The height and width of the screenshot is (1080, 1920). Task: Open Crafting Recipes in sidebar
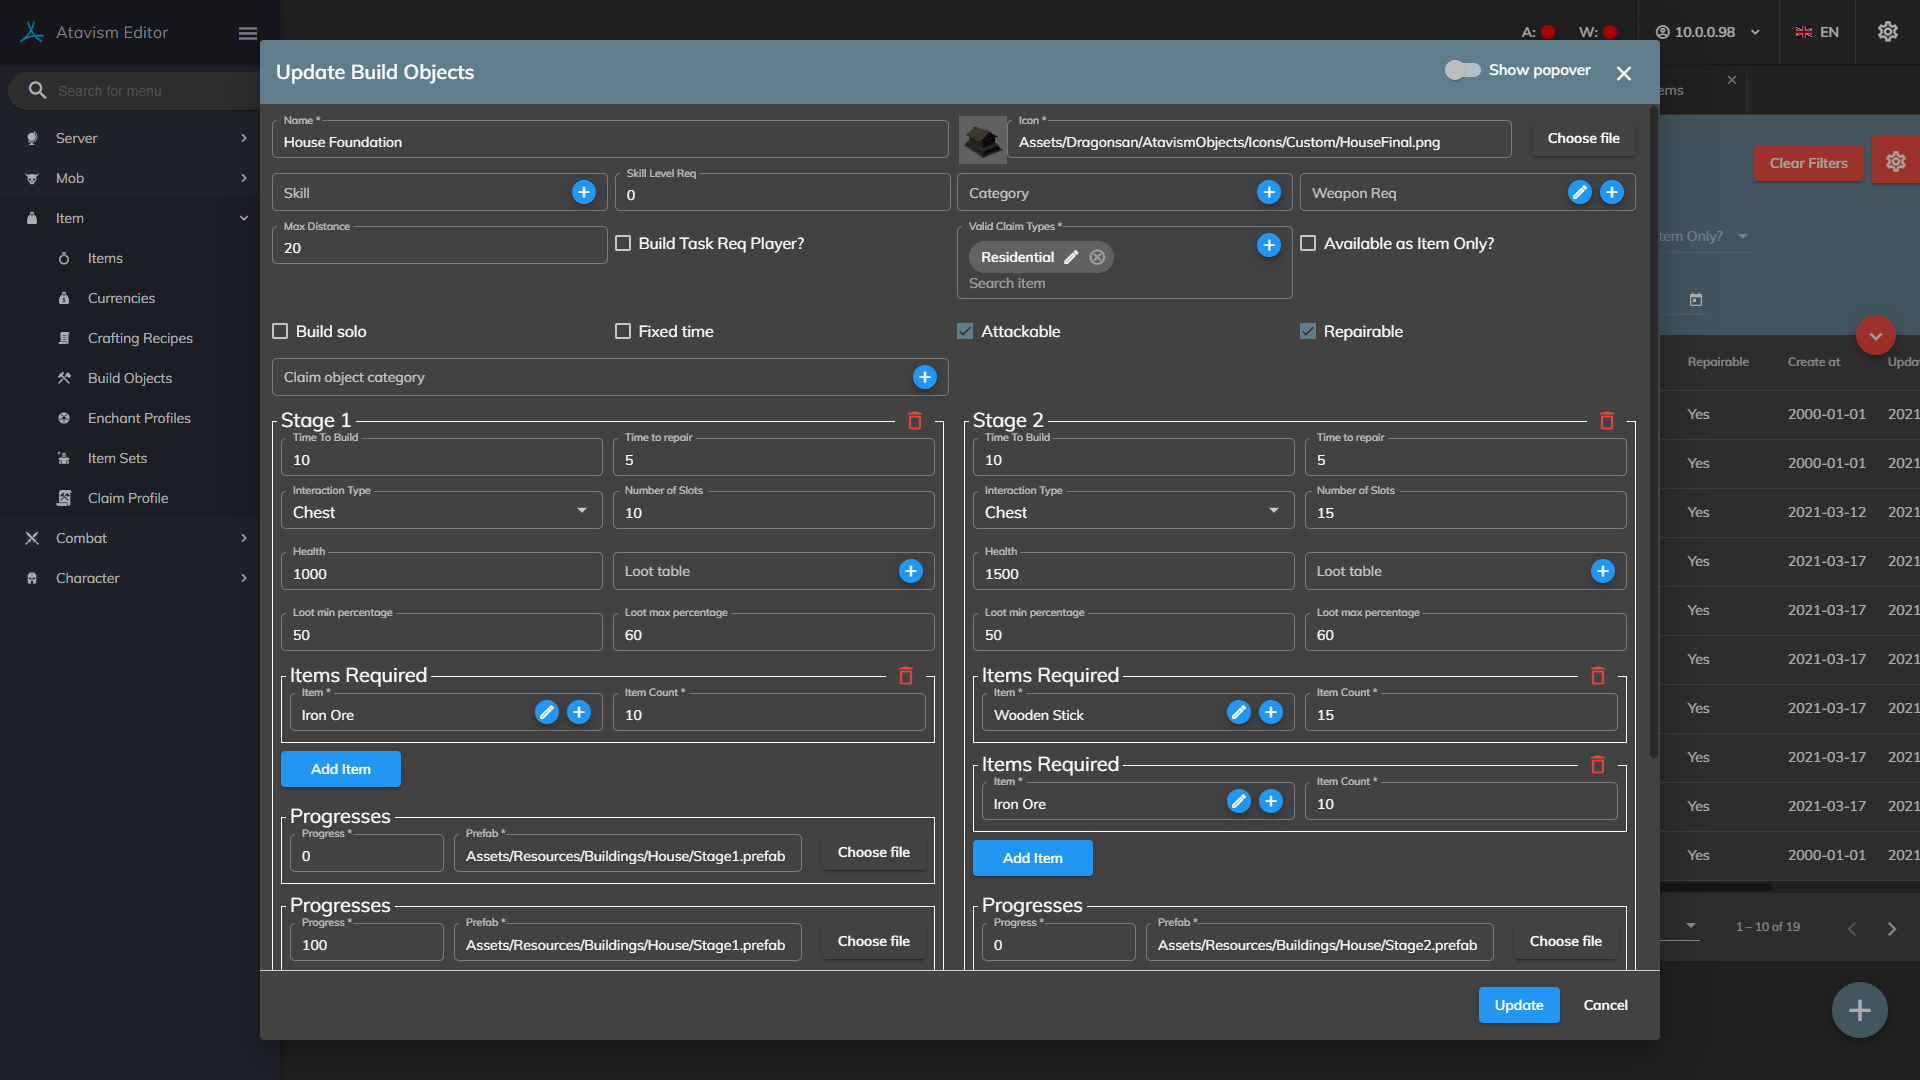point(140,338)
